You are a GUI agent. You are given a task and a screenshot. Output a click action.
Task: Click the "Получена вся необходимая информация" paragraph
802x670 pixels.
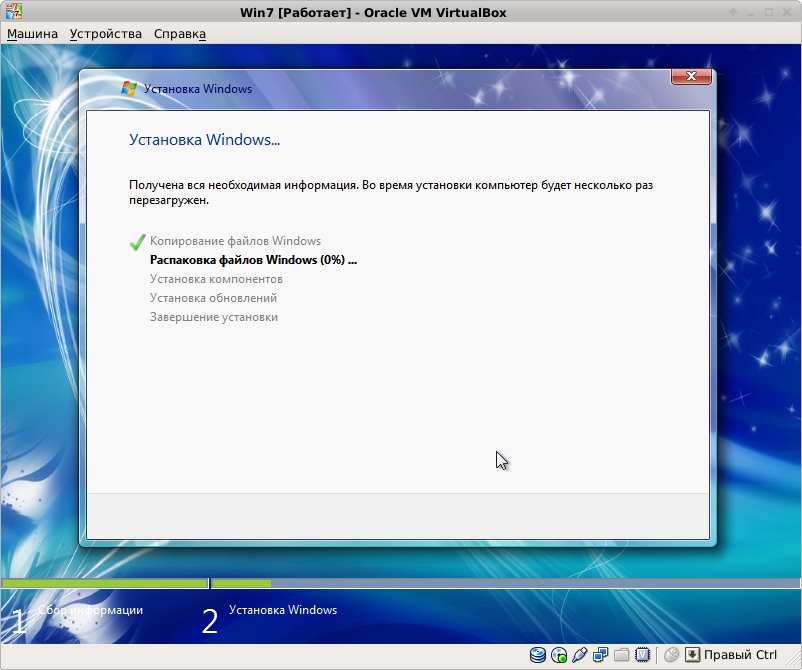pos(391,192)
